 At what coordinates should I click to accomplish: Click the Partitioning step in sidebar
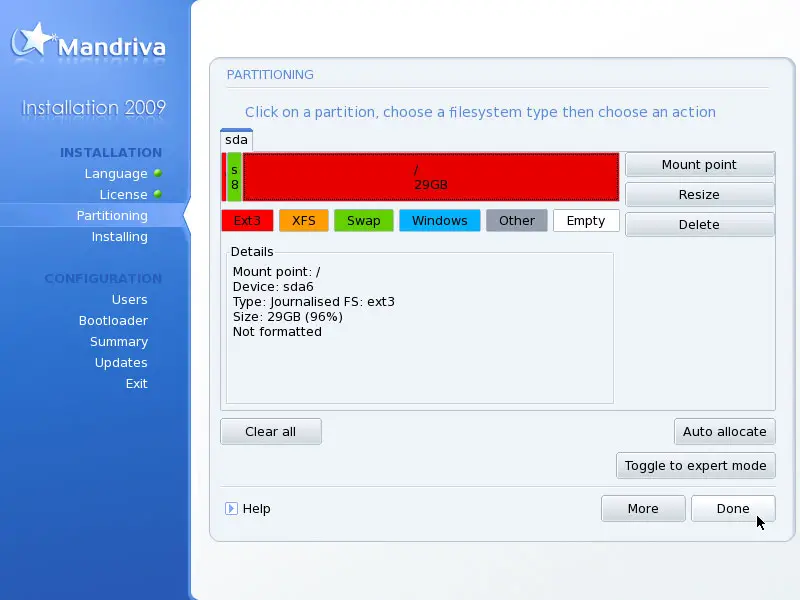click(112, 216)
